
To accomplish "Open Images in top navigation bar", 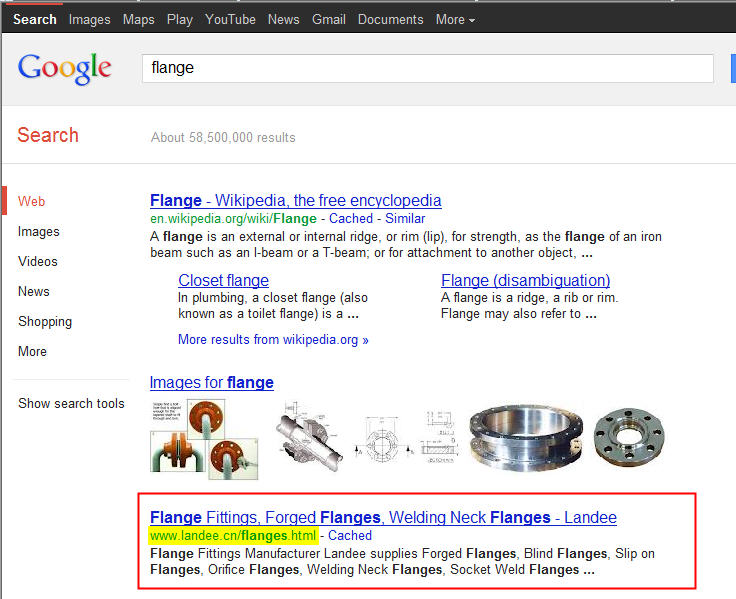I will 89,19.
